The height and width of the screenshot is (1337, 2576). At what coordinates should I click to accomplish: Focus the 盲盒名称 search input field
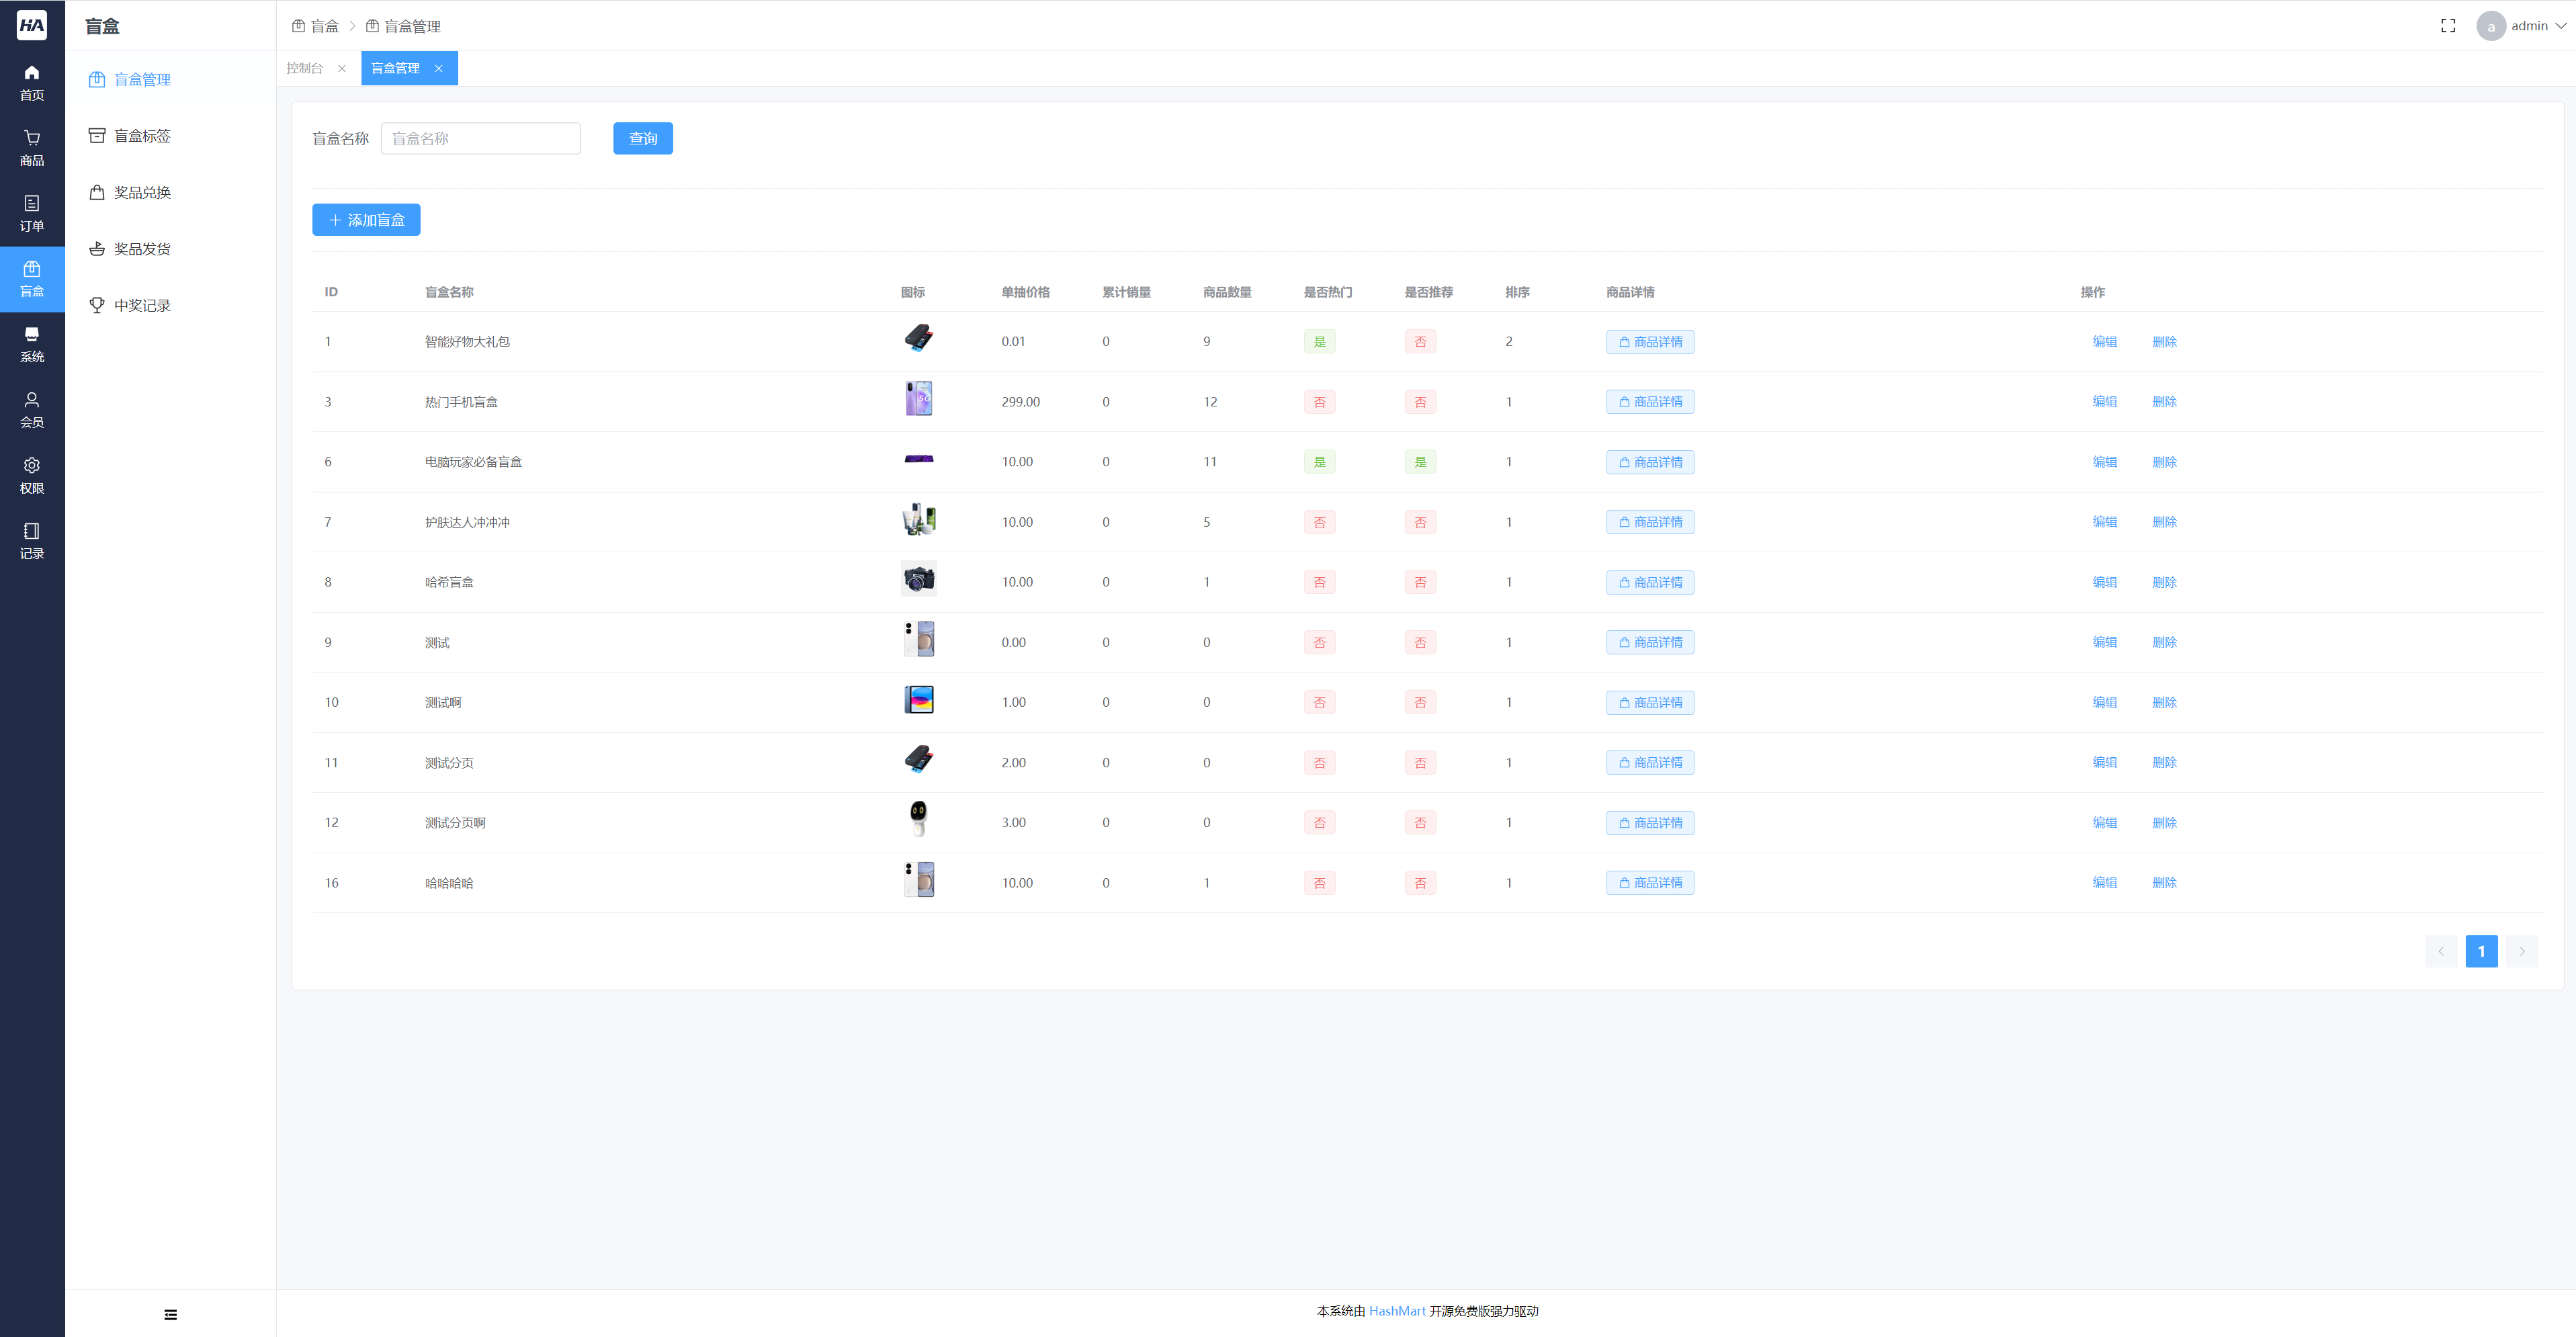point(480,139)
